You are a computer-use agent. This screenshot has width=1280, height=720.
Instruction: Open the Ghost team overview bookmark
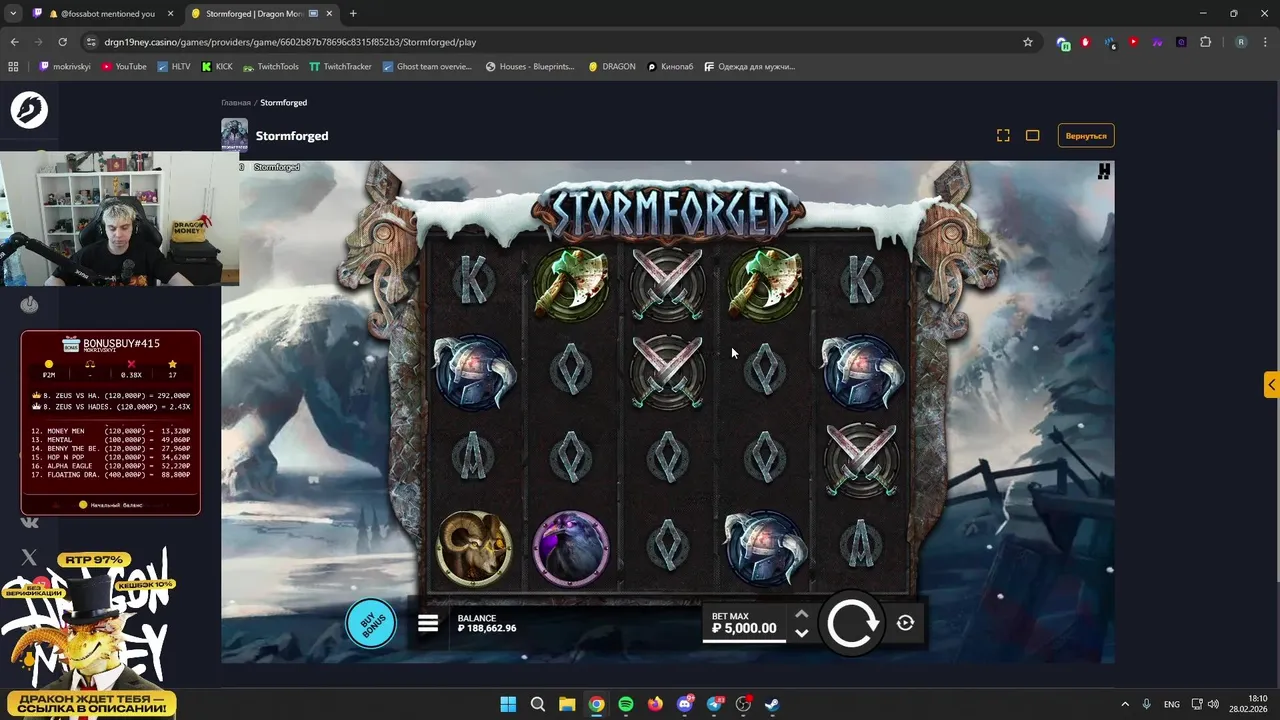tap(426, 66)
